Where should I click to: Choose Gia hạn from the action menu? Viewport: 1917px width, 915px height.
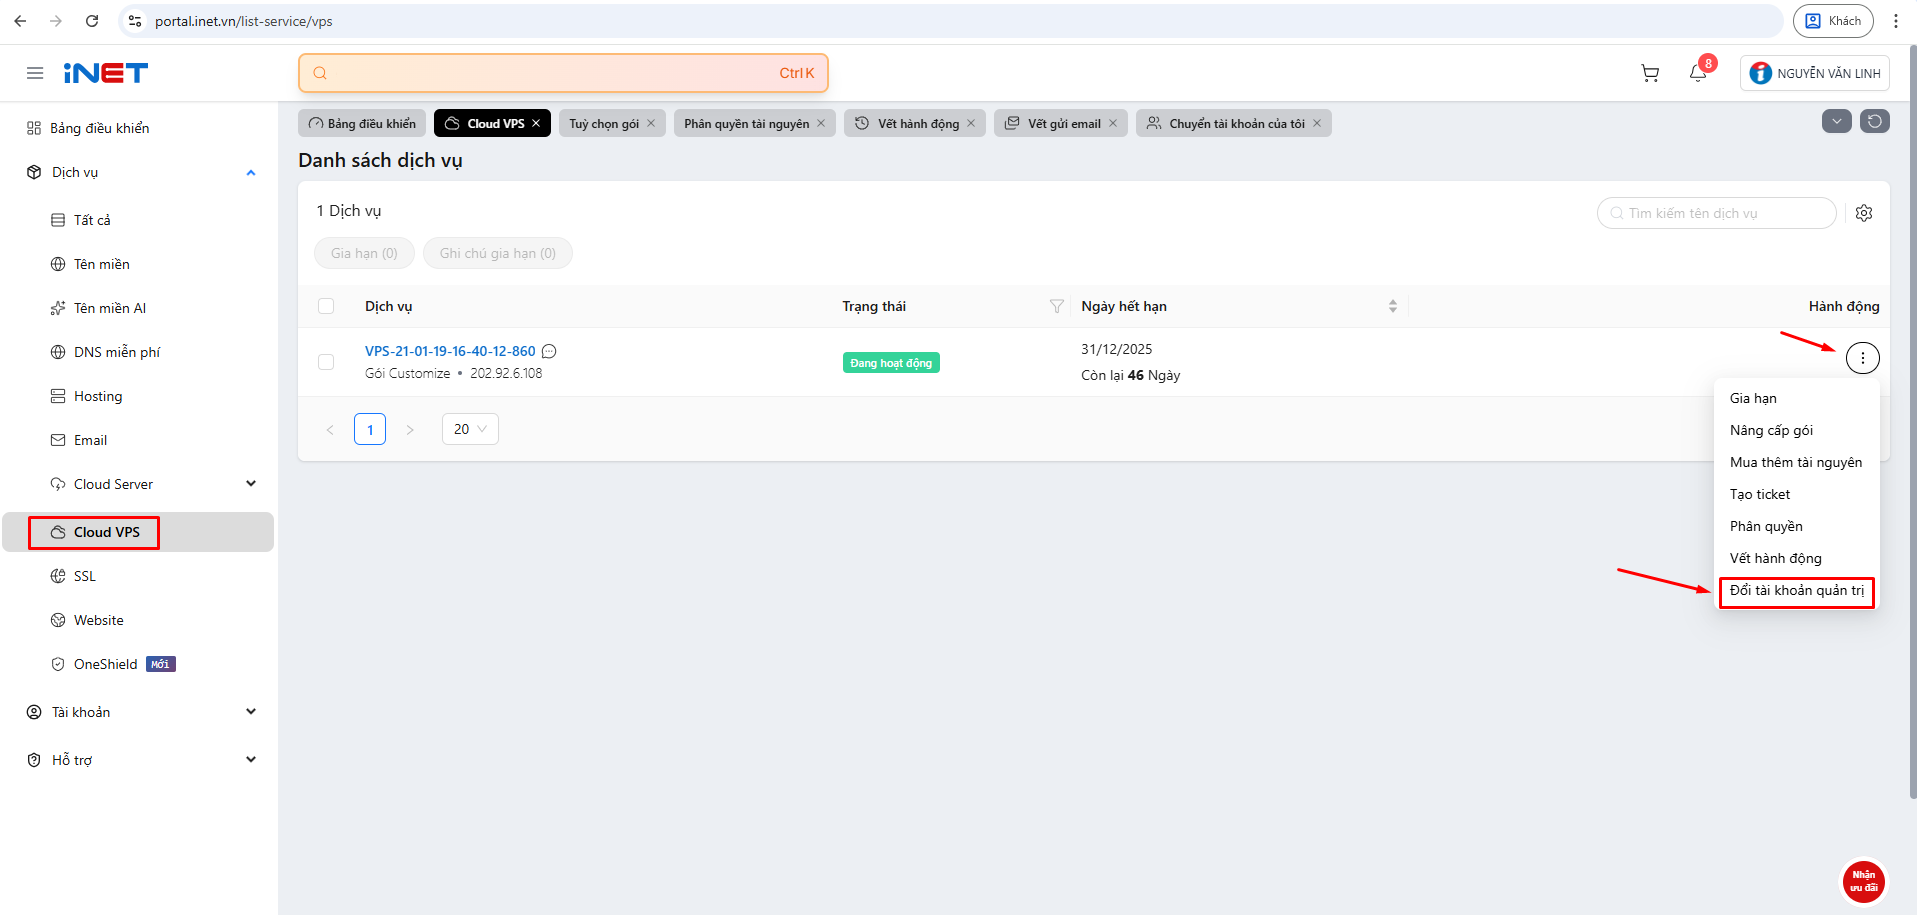click(1797, 398)
